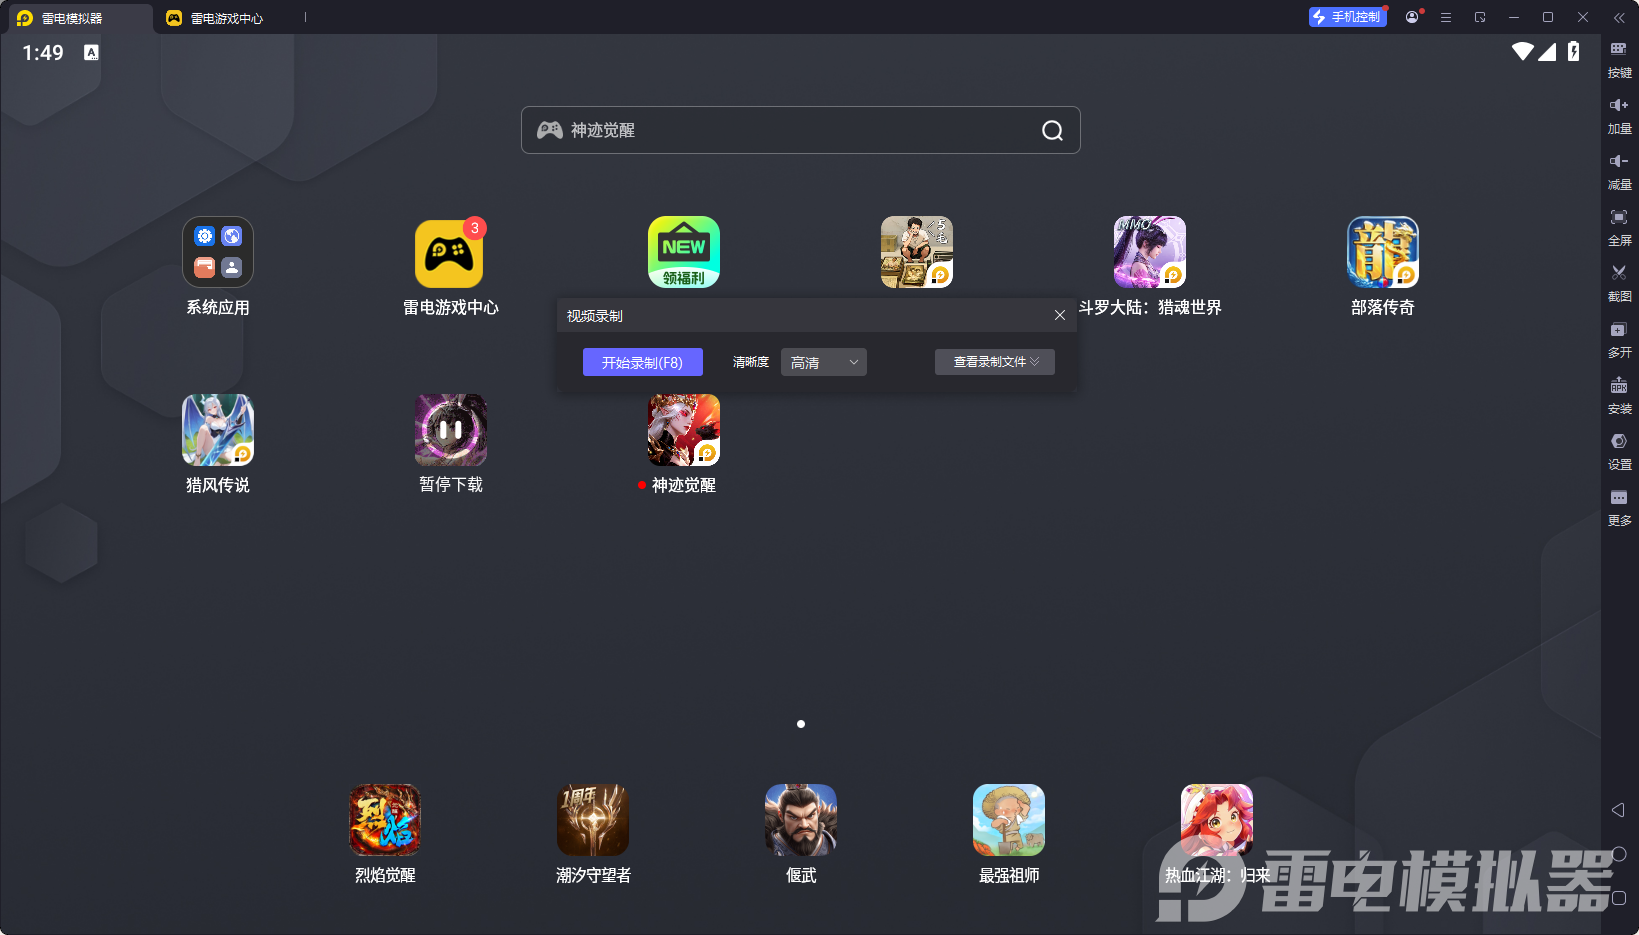Click 开始录制(F8) to start recording

pyautogui.click(x=643, y=362)
